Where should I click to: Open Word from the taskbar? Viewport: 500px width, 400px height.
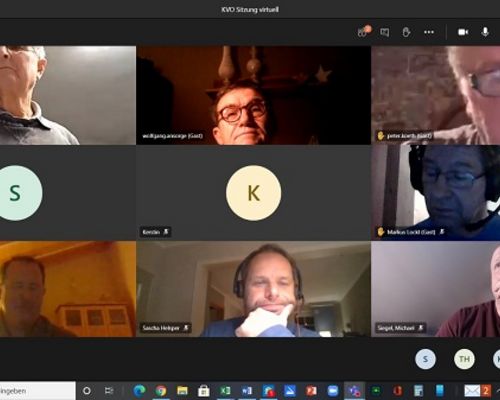tap(247, 391)
